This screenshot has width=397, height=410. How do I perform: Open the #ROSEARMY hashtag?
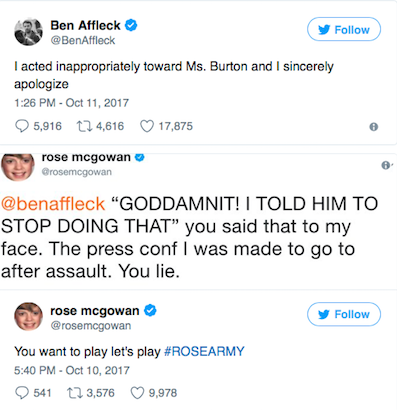(204, 351)
